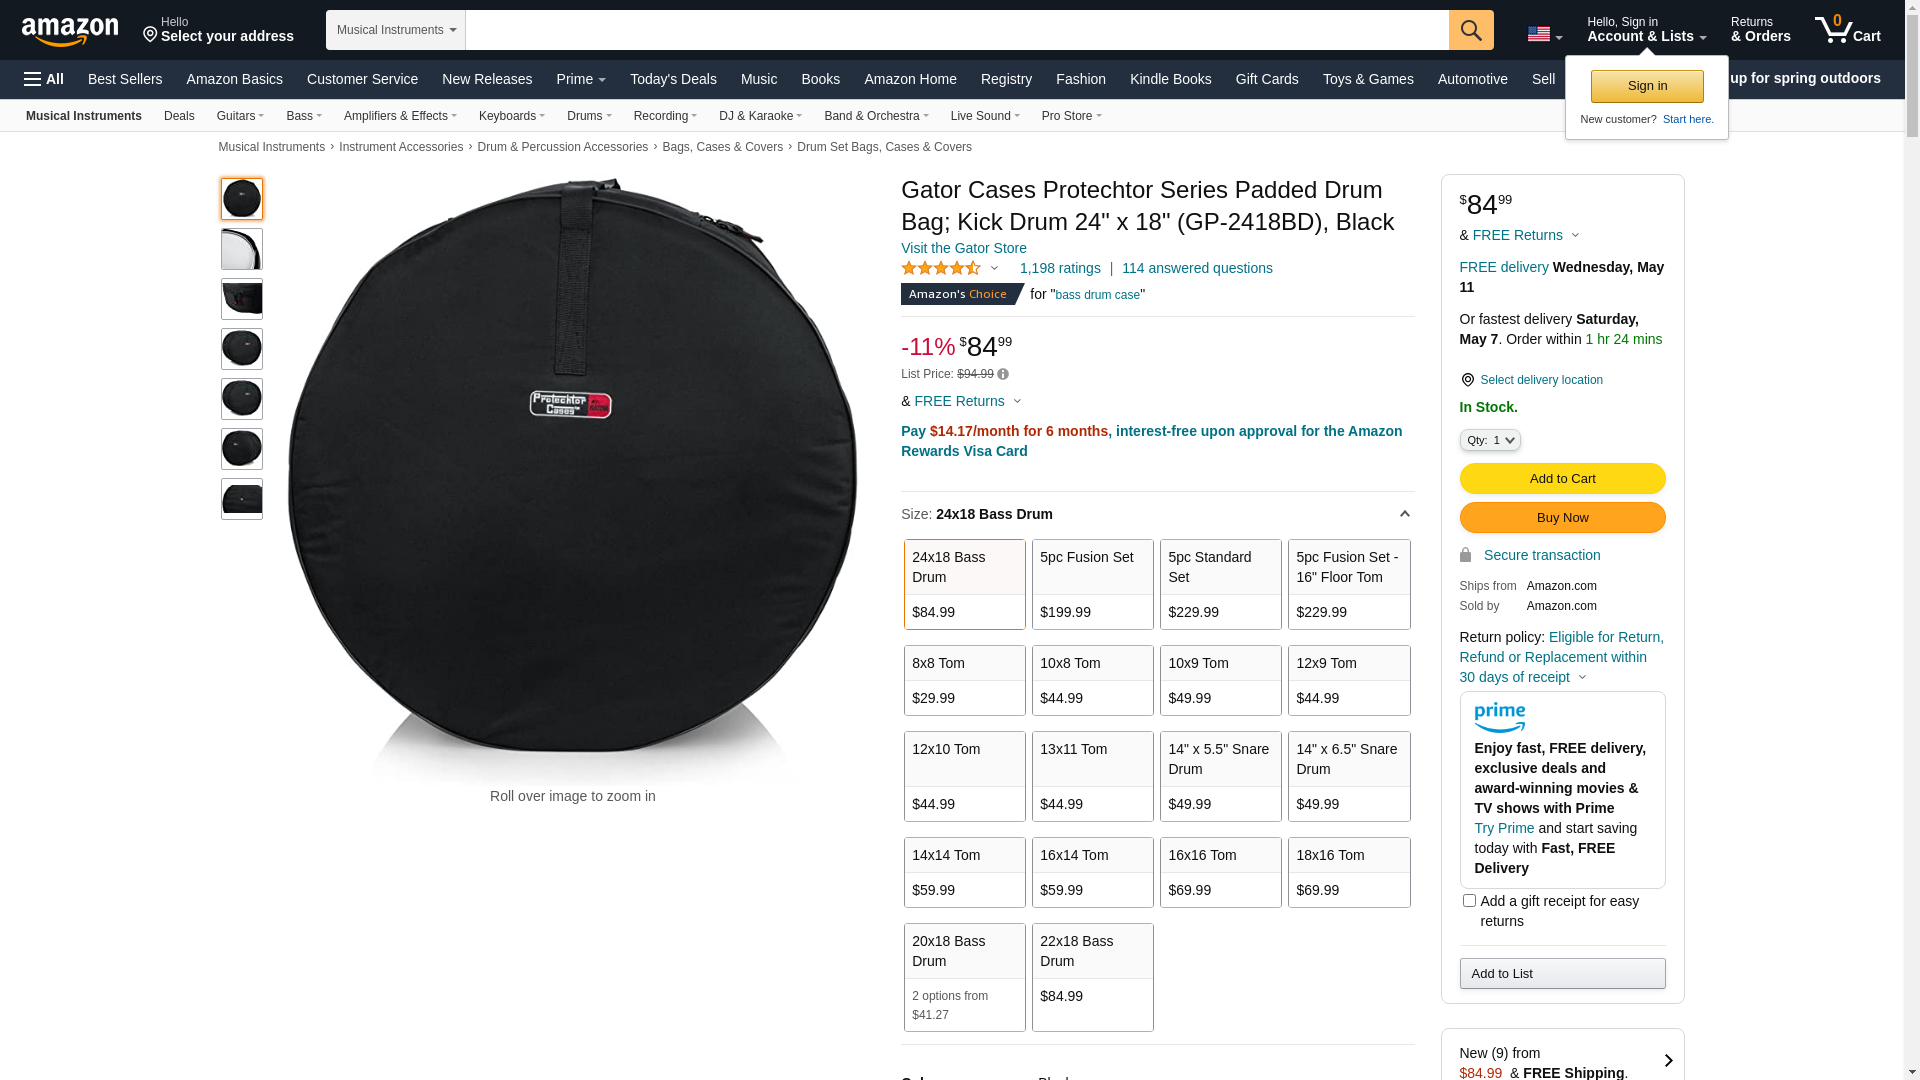Click the search magnifier button
This screenshot has width=1920, height=1080.
point(1470,30)
